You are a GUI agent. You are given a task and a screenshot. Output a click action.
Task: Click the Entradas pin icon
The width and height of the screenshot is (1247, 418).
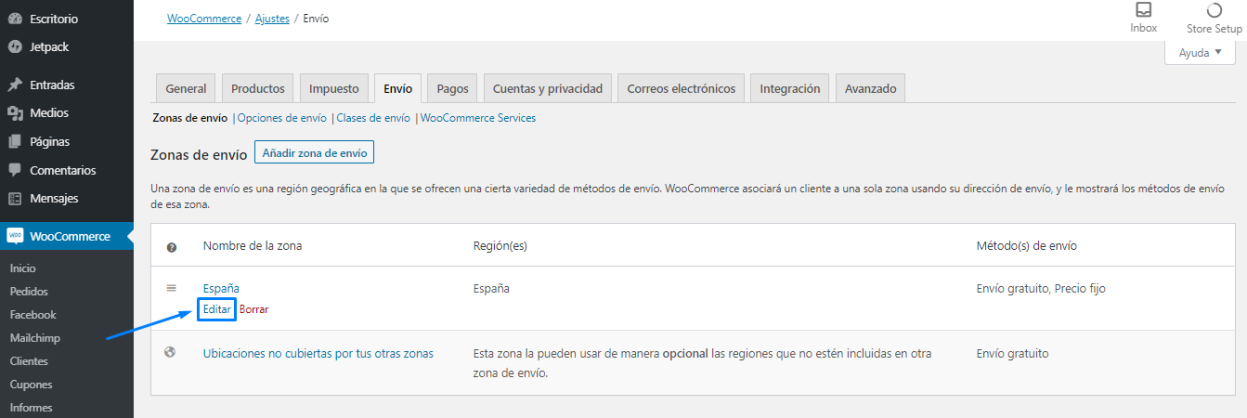(x=15, y=85)
